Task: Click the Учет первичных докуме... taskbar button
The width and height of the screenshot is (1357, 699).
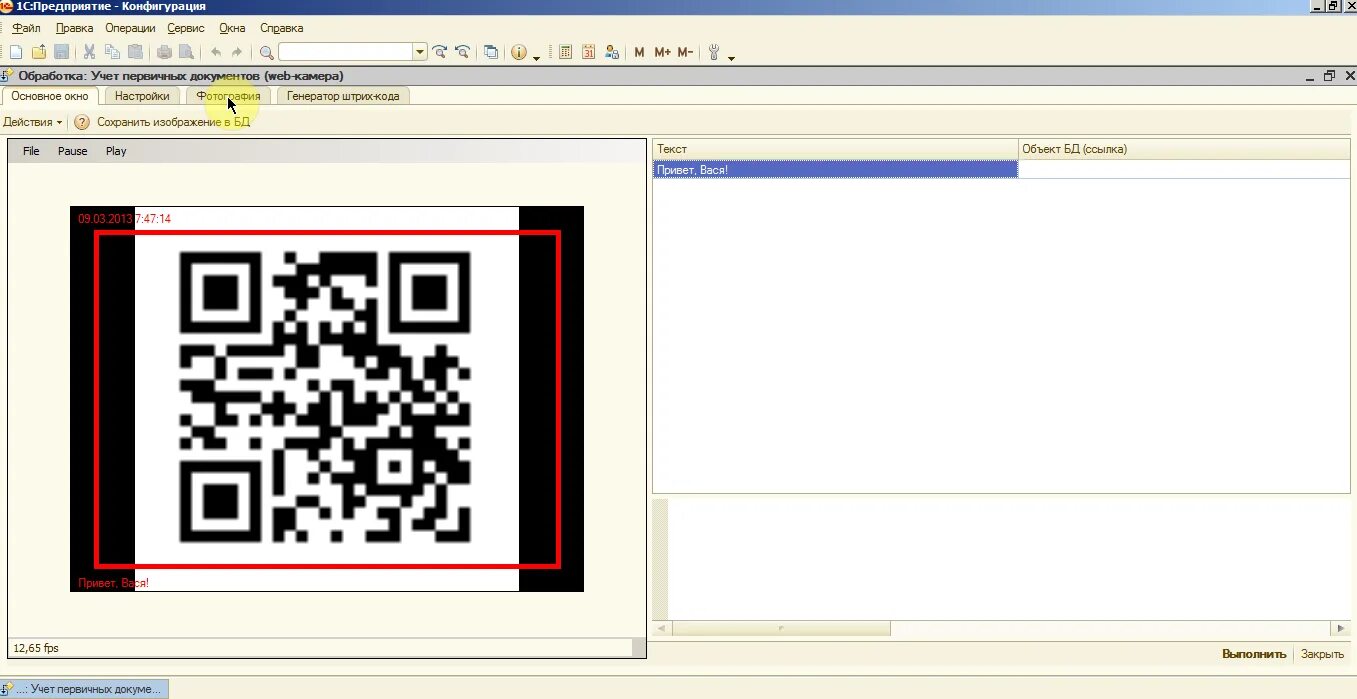Action: [x=85, y=689]
